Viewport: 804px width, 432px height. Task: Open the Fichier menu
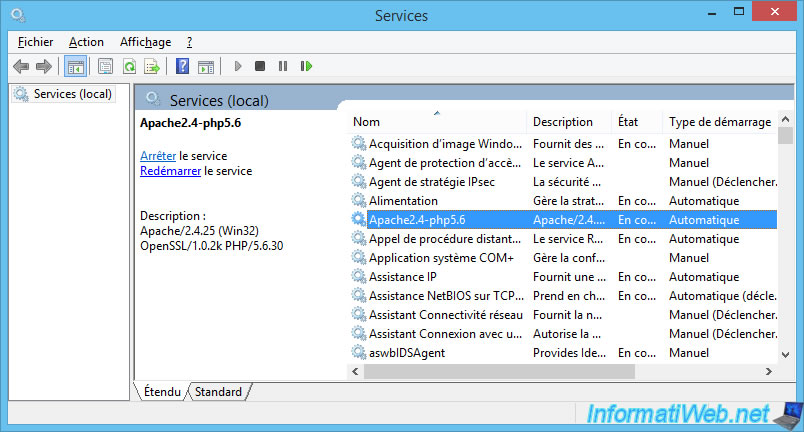(x=35, y=42)
